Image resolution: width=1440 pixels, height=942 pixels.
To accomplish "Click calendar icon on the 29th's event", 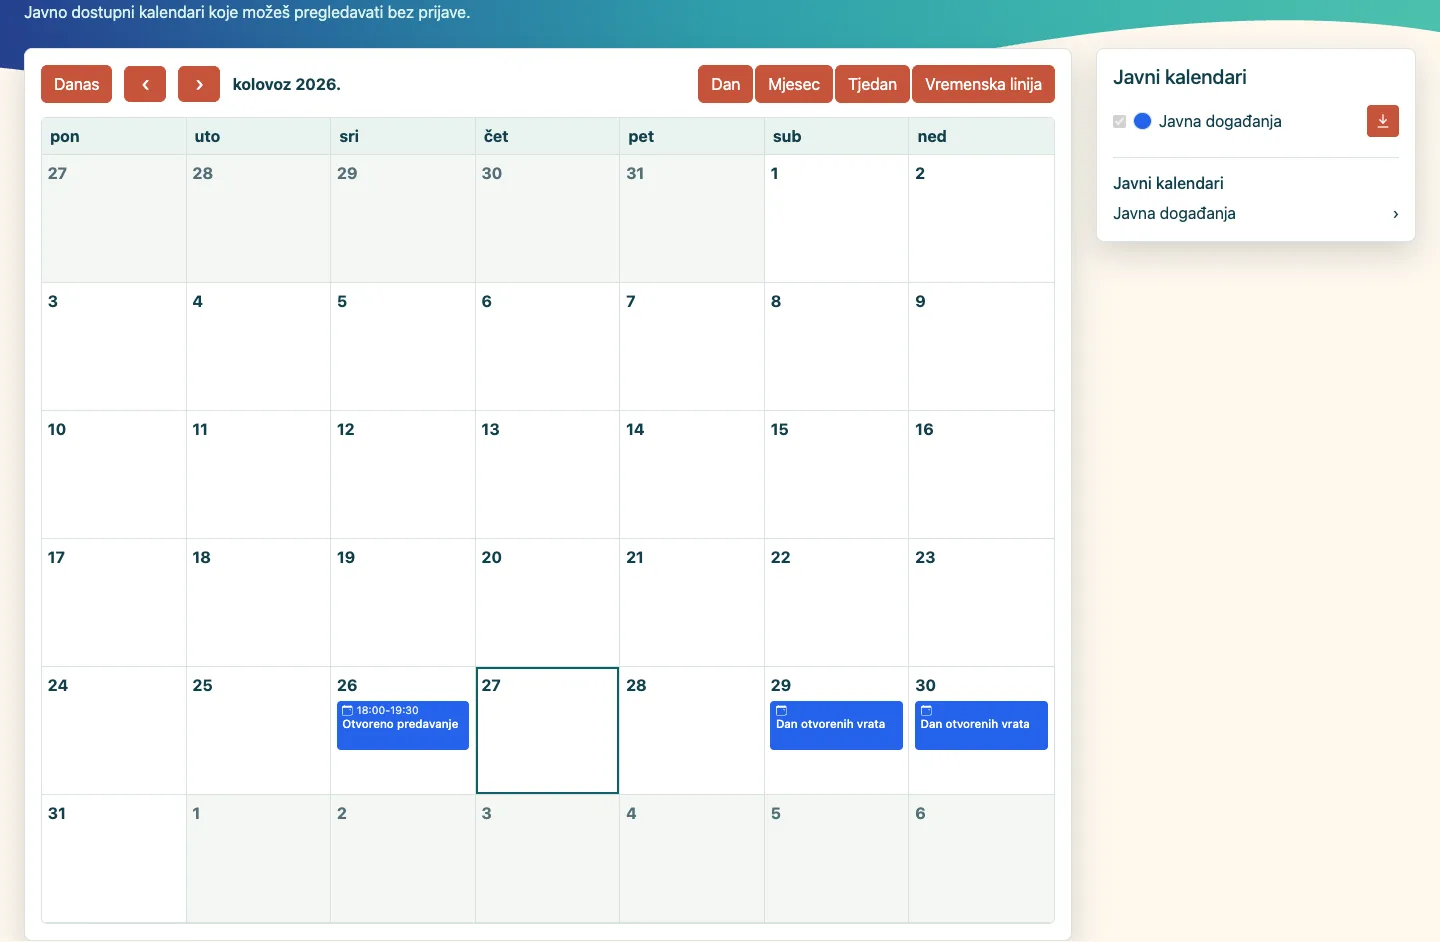I will coord(781,710).
